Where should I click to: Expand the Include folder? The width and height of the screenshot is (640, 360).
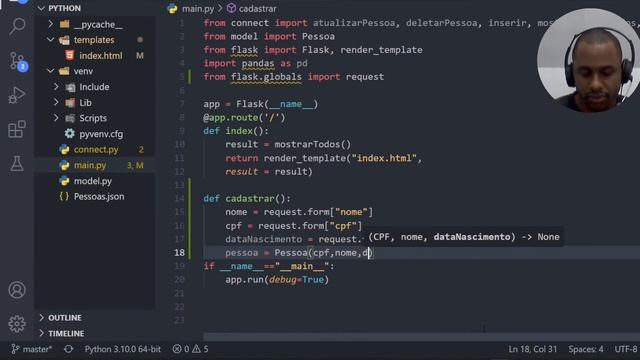[56, 87]
